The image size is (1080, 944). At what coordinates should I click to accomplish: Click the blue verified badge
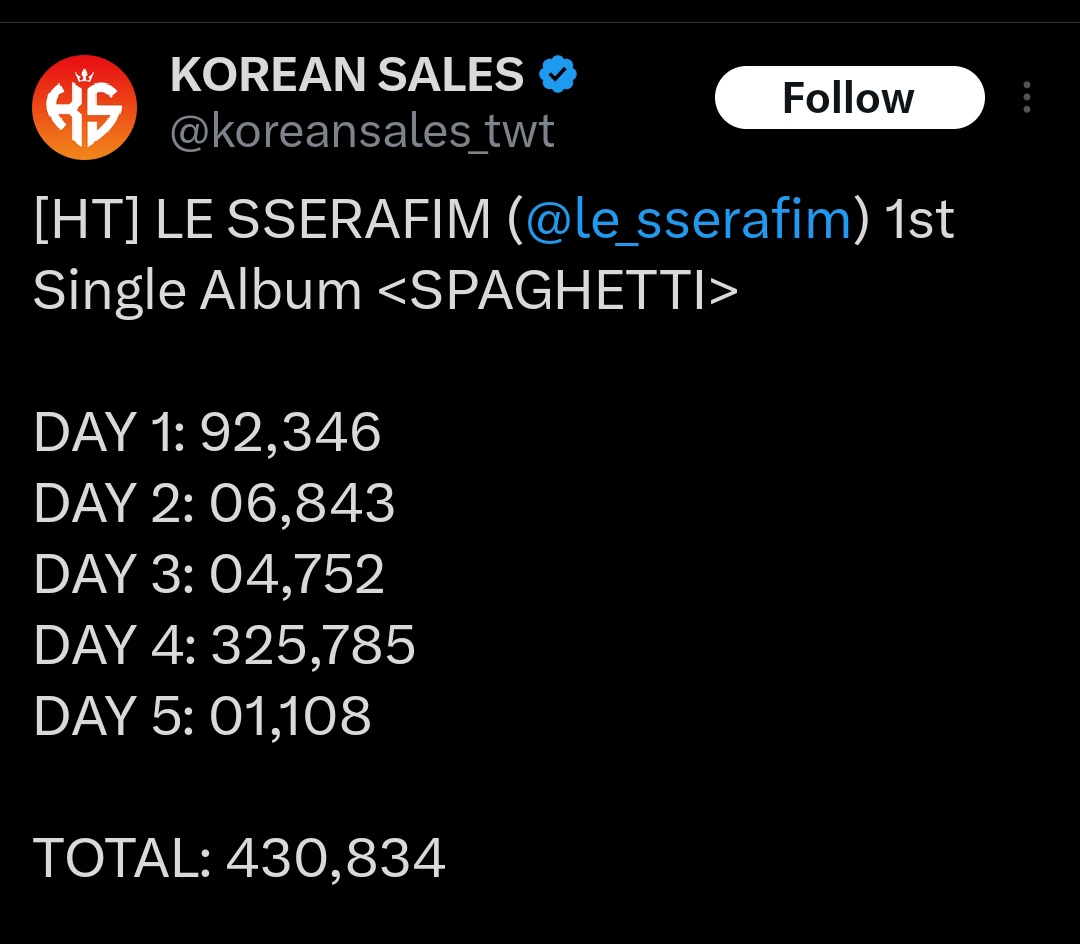click(x=557, y=75)
